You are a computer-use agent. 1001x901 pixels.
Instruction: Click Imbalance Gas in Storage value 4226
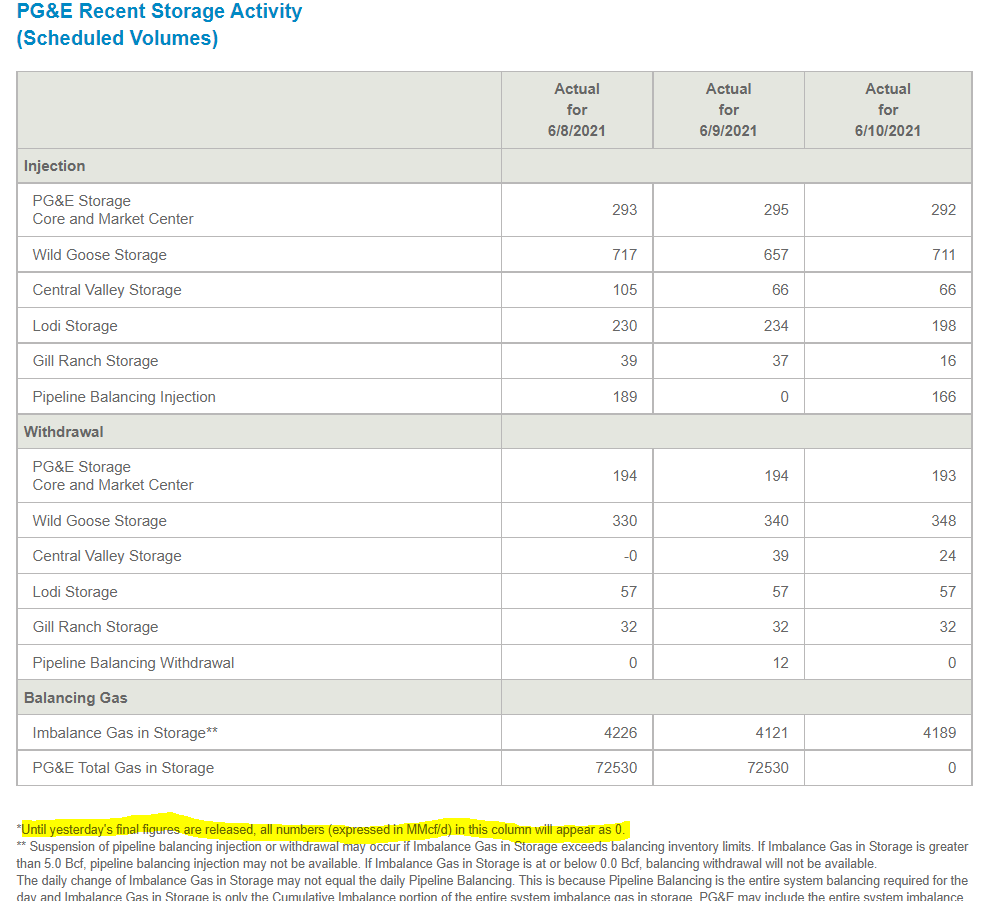621,733
